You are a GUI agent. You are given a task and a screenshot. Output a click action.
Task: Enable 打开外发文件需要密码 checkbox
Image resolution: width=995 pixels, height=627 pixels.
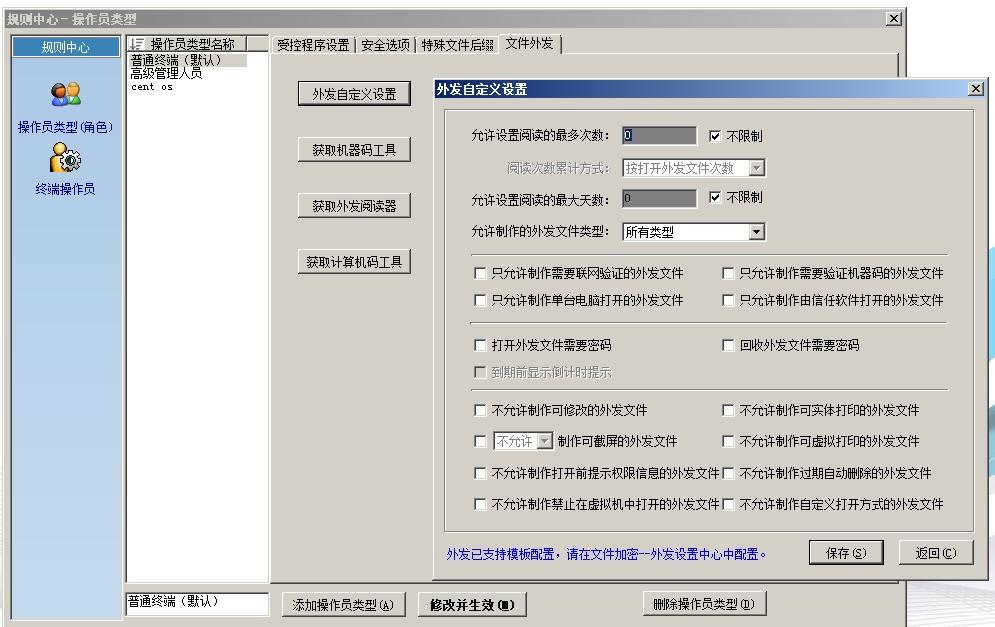[480, 346]
